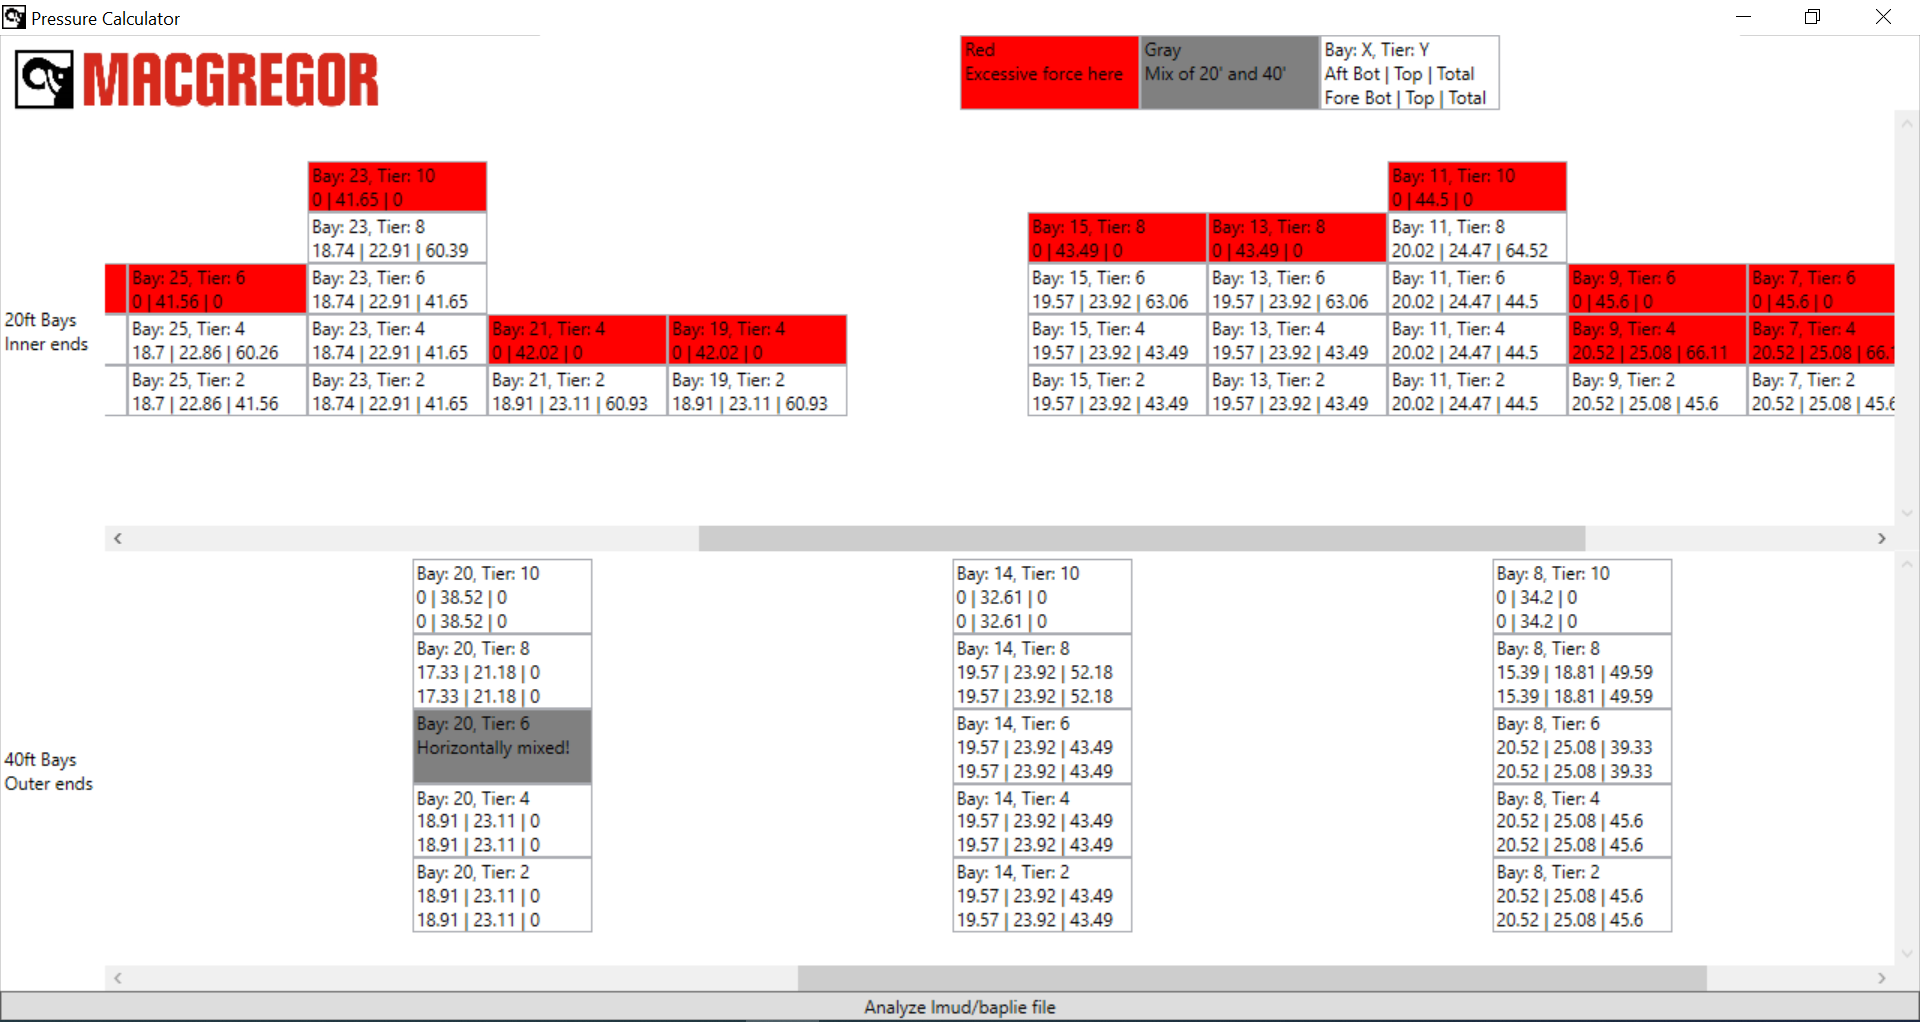Click the 20ft bays horizontal scrollbar thumb

1141,538
